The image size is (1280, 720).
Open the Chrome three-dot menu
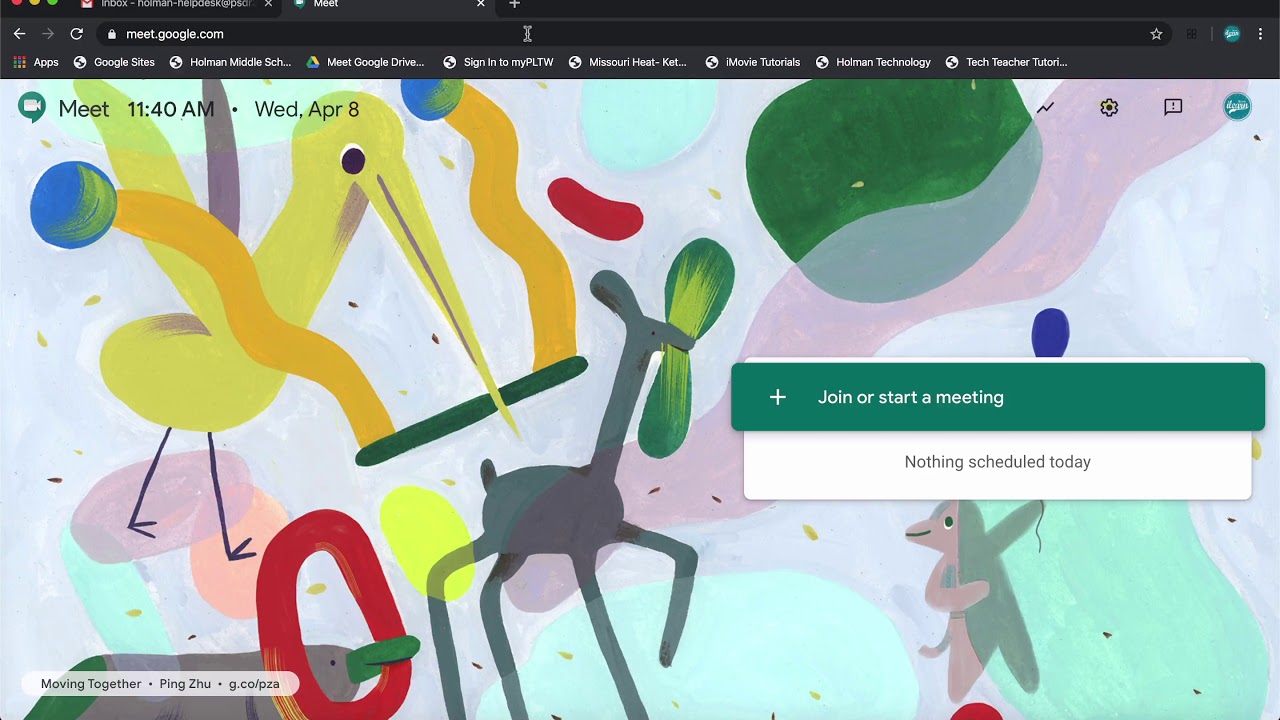coord(1260,34)
